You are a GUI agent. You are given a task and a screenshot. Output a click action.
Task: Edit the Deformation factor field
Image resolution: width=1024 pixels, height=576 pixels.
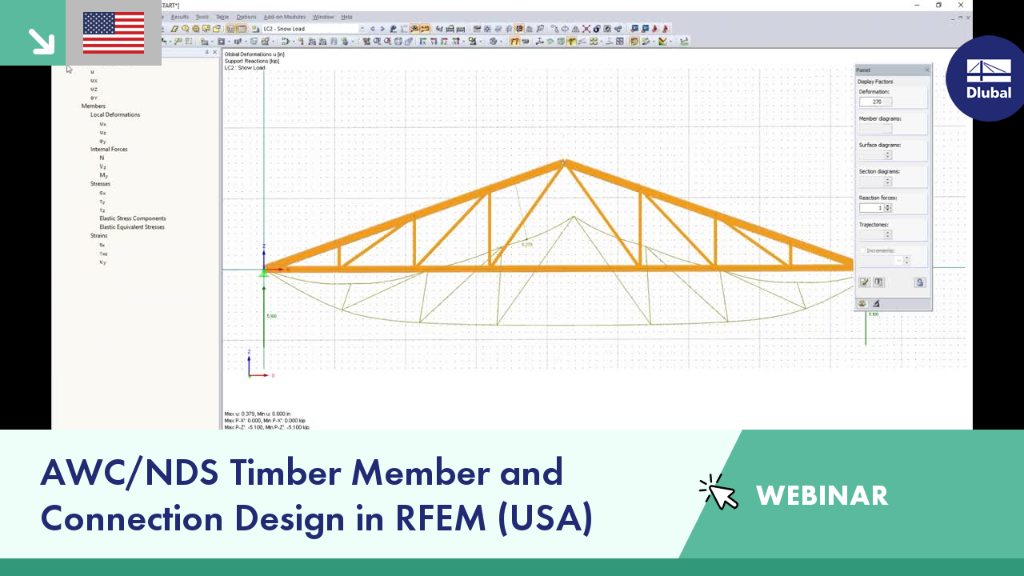875,102
